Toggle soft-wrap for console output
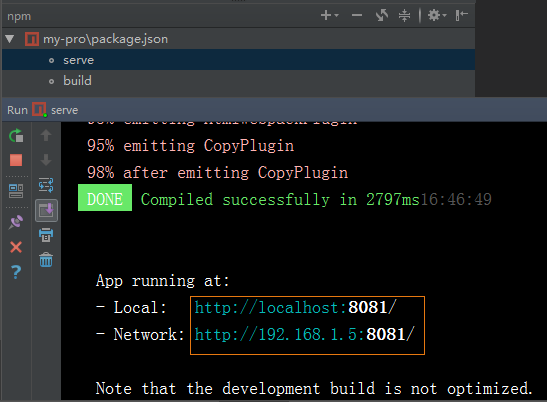The width and height of the screenshot is (547, 402). coord(46,185)
